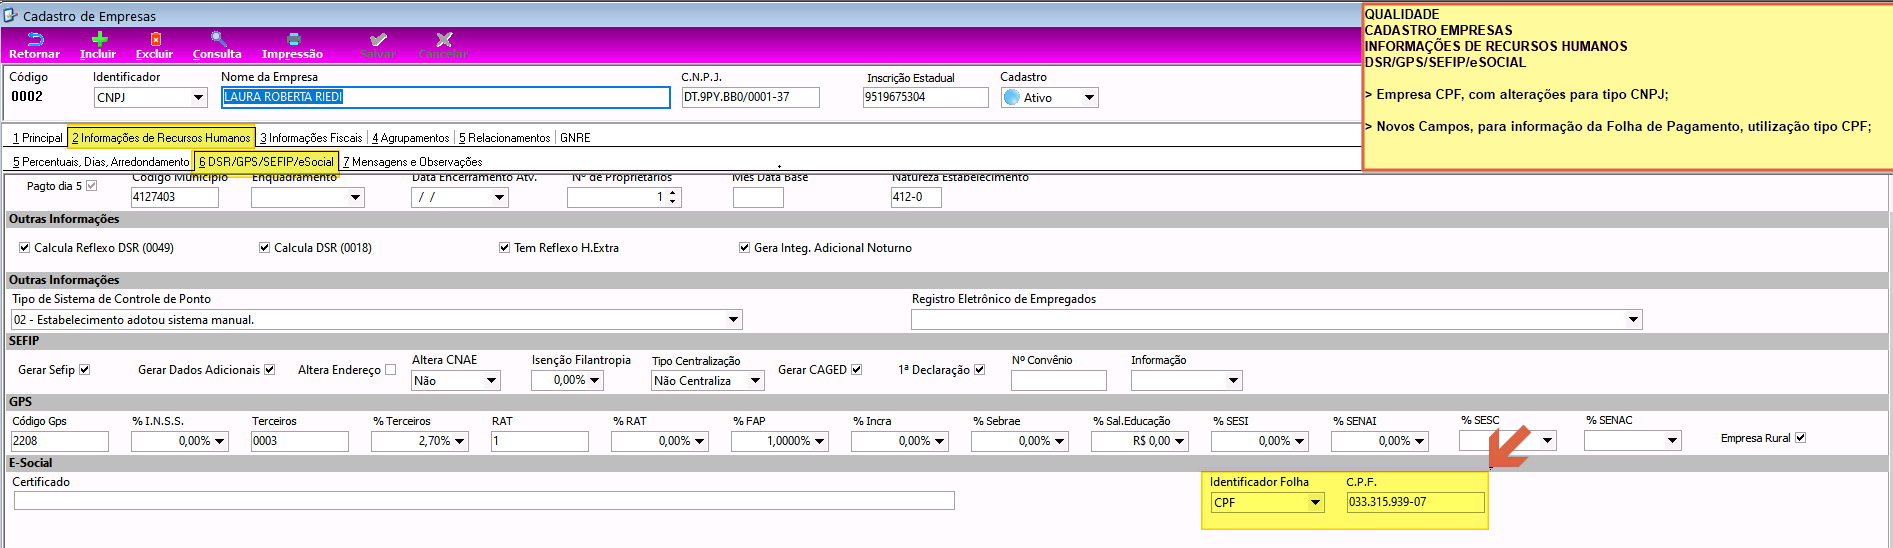Image resolution: width=1893 pixels, height=548 pixels.
Task: Click the Incluir plus icon
Action: click(x=99, y=39)
